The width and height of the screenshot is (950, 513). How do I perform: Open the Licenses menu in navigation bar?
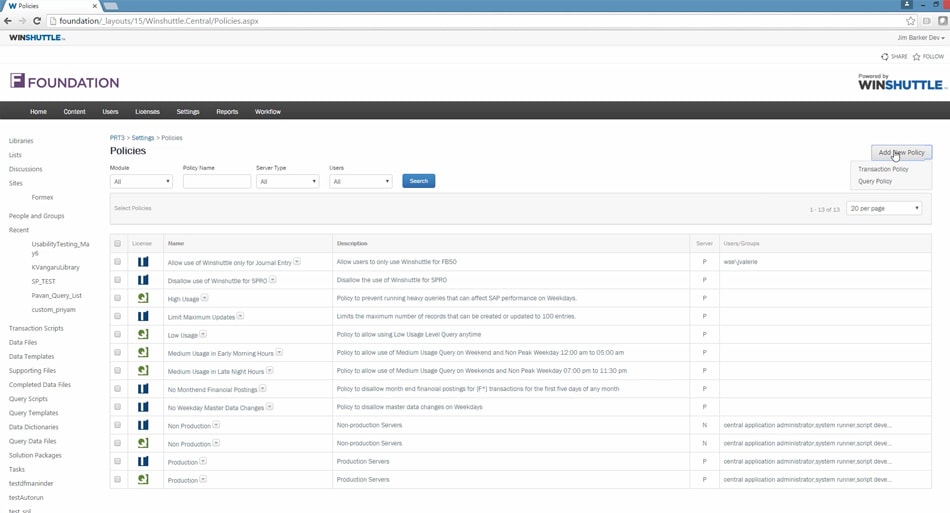pos(147,112)
